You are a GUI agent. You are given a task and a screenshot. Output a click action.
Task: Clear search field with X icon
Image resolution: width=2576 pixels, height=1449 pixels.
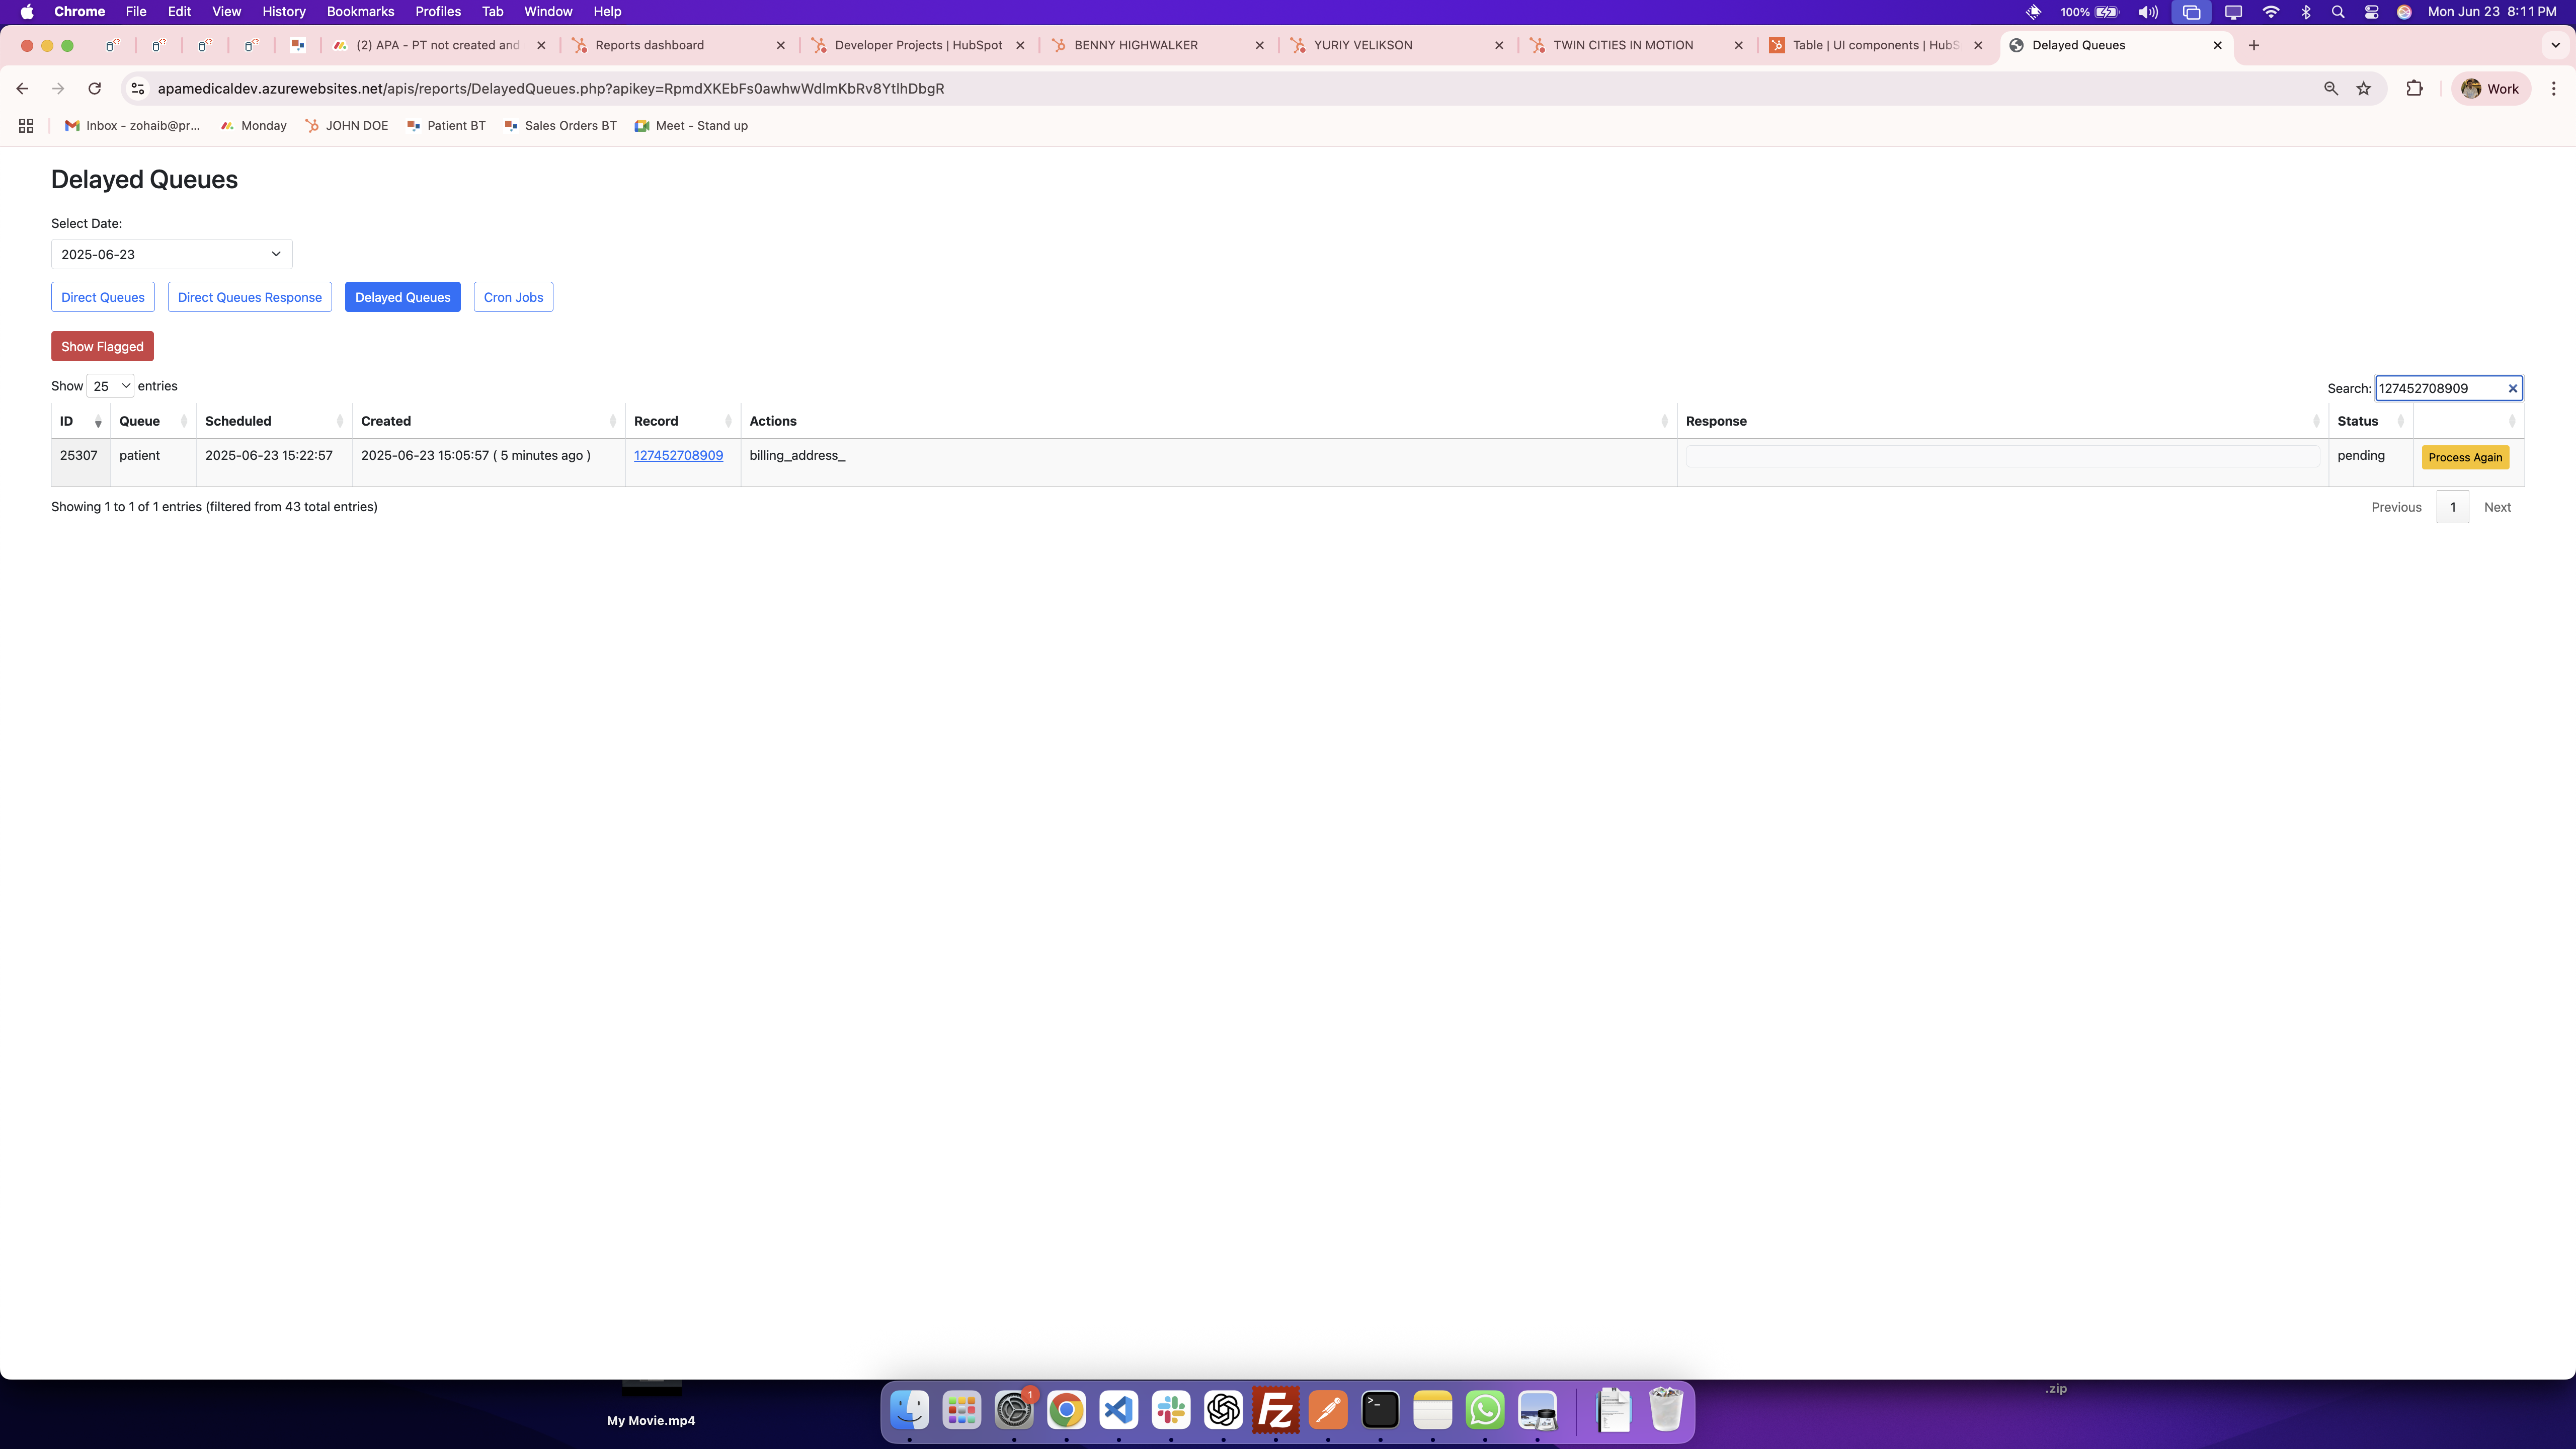(x=2512, y=388)
